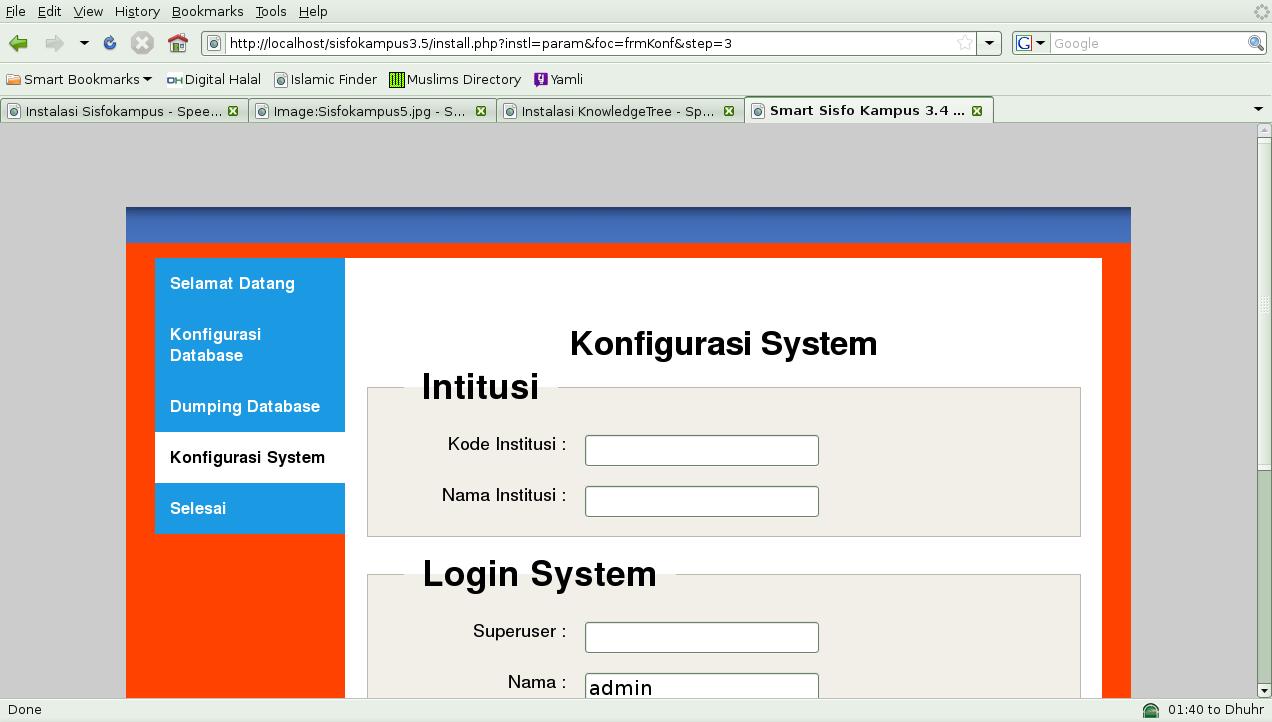Click the Back arrow navigation button
This screenshot has height=722, width=1272.
18,43
